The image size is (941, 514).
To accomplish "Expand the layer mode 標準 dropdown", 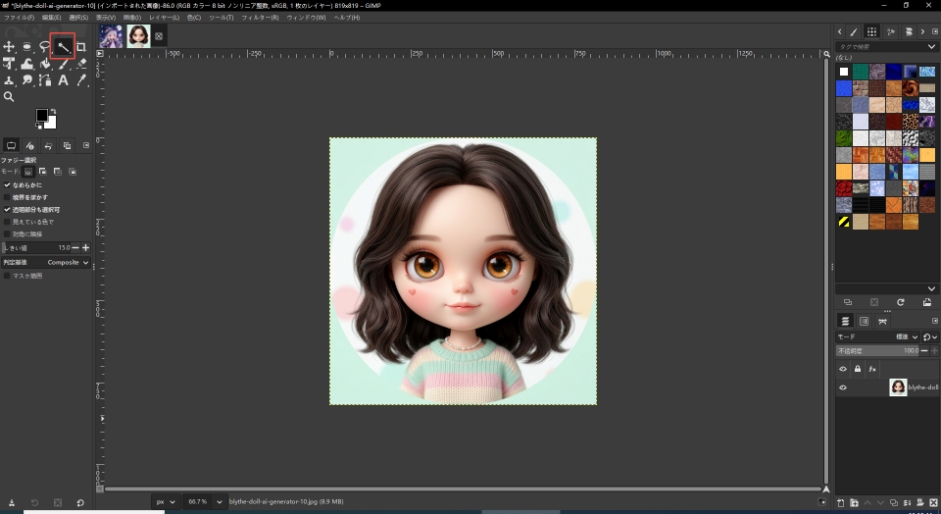I will pyautogui.click(x=905, y=337).
